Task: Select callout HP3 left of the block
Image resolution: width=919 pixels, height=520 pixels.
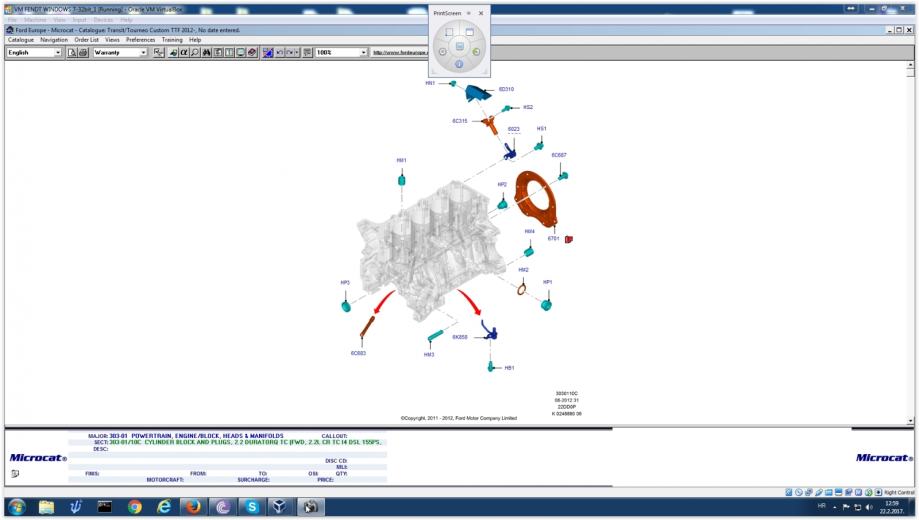Action: pos(345,283)
